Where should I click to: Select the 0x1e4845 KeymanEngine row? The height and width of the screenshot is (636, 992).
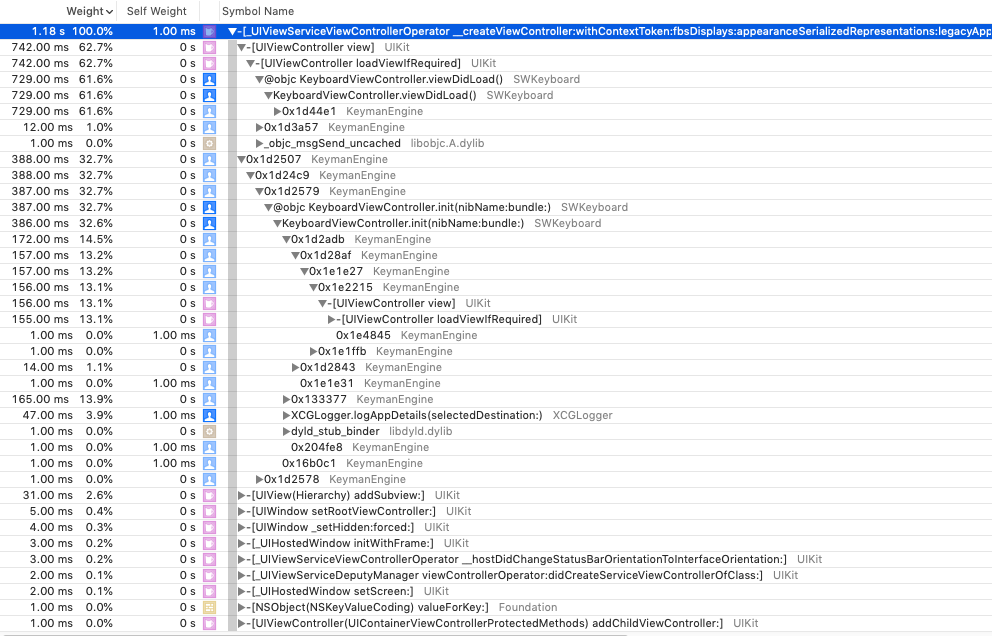coord(496,335)
